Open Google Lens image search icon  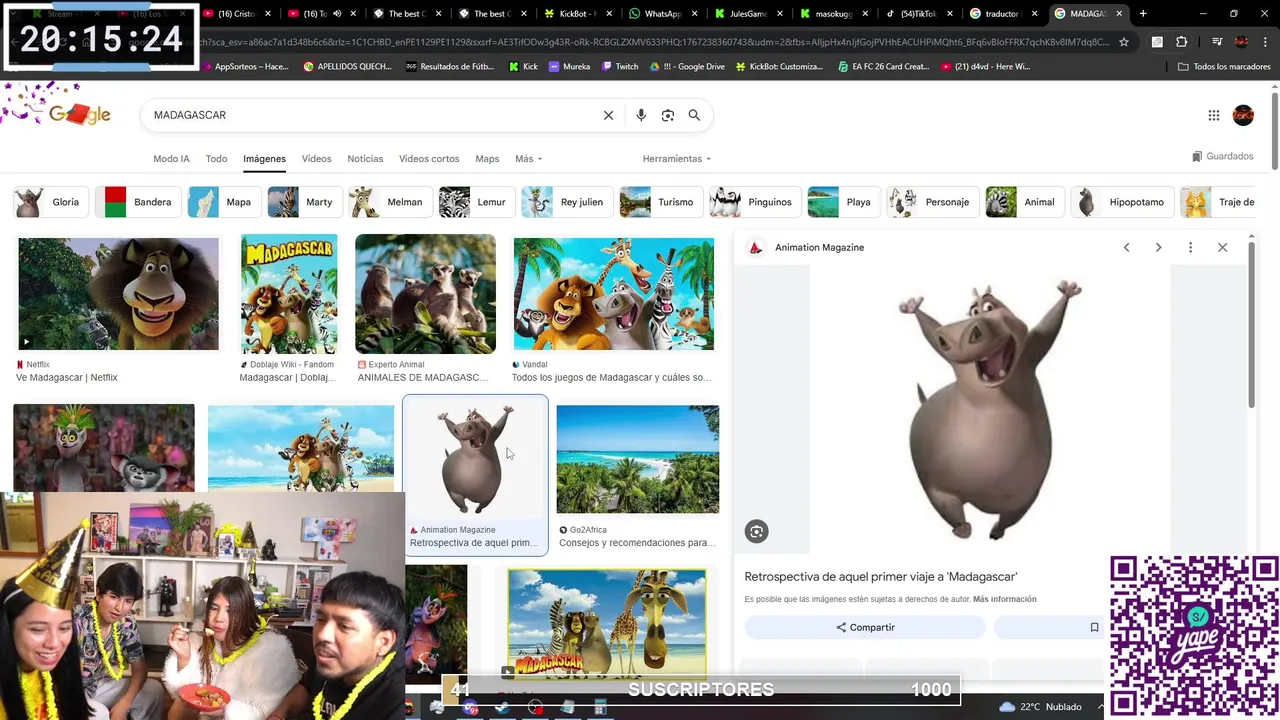point(668,115)
